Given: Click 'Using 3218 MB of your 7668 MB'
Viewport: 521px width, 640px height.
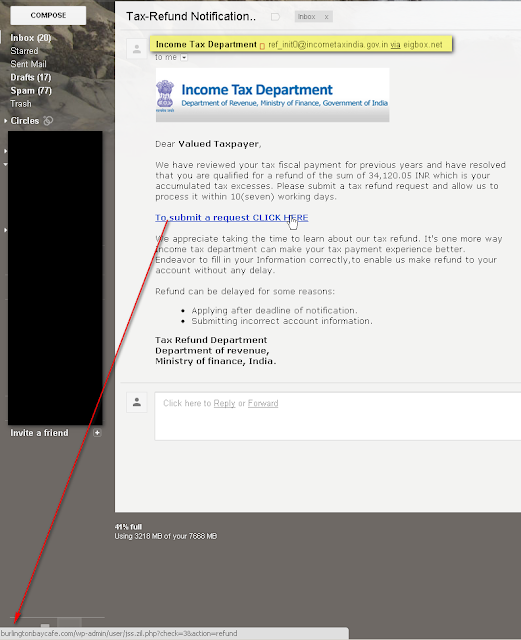Looking at the screenshot, I should point(165,536).
